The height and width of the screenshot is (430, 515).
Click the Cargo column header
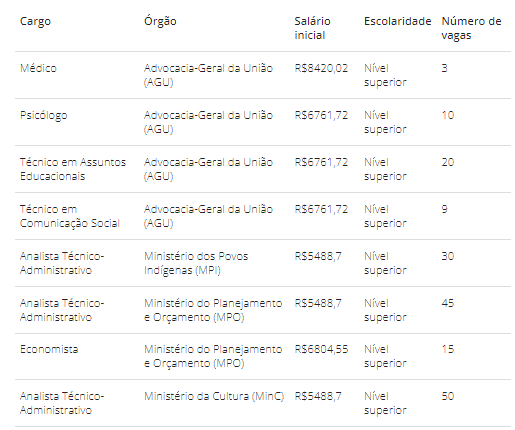(x=35, y=21)
